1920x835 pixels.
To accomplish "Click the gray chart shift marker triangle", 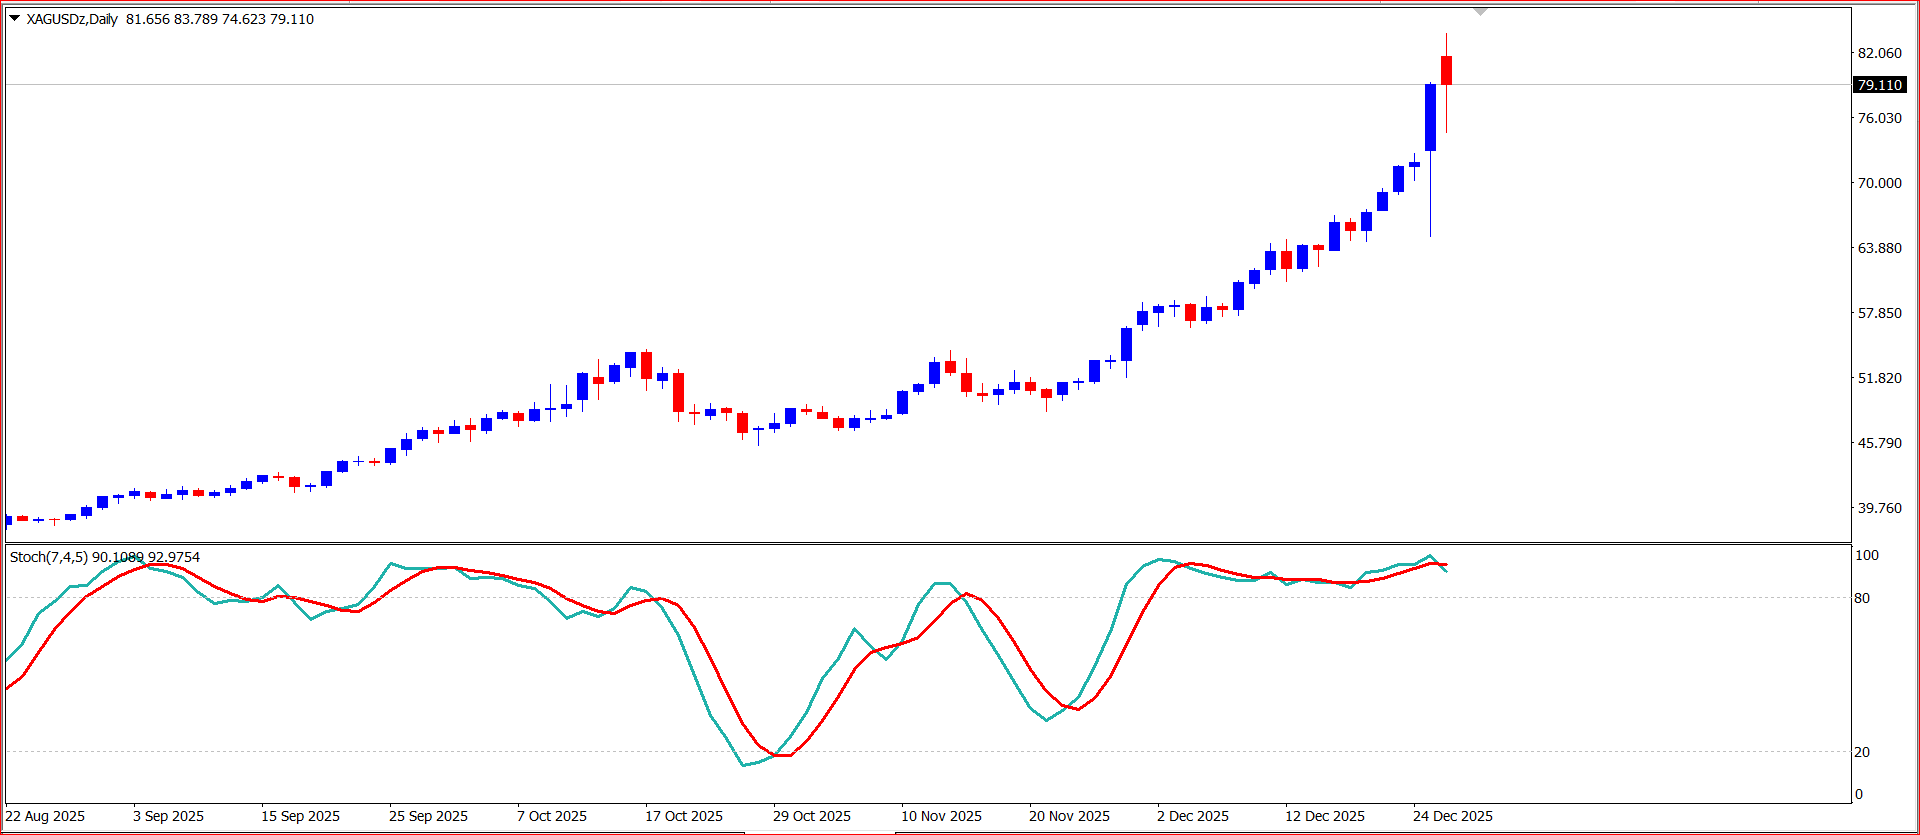I will 1480,12.
